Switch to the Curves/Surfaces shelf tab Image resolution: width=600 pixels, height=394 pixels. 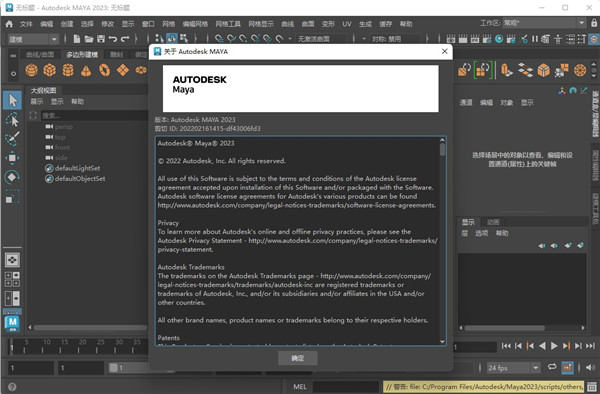pyautogui.click(x=40, y=55)
